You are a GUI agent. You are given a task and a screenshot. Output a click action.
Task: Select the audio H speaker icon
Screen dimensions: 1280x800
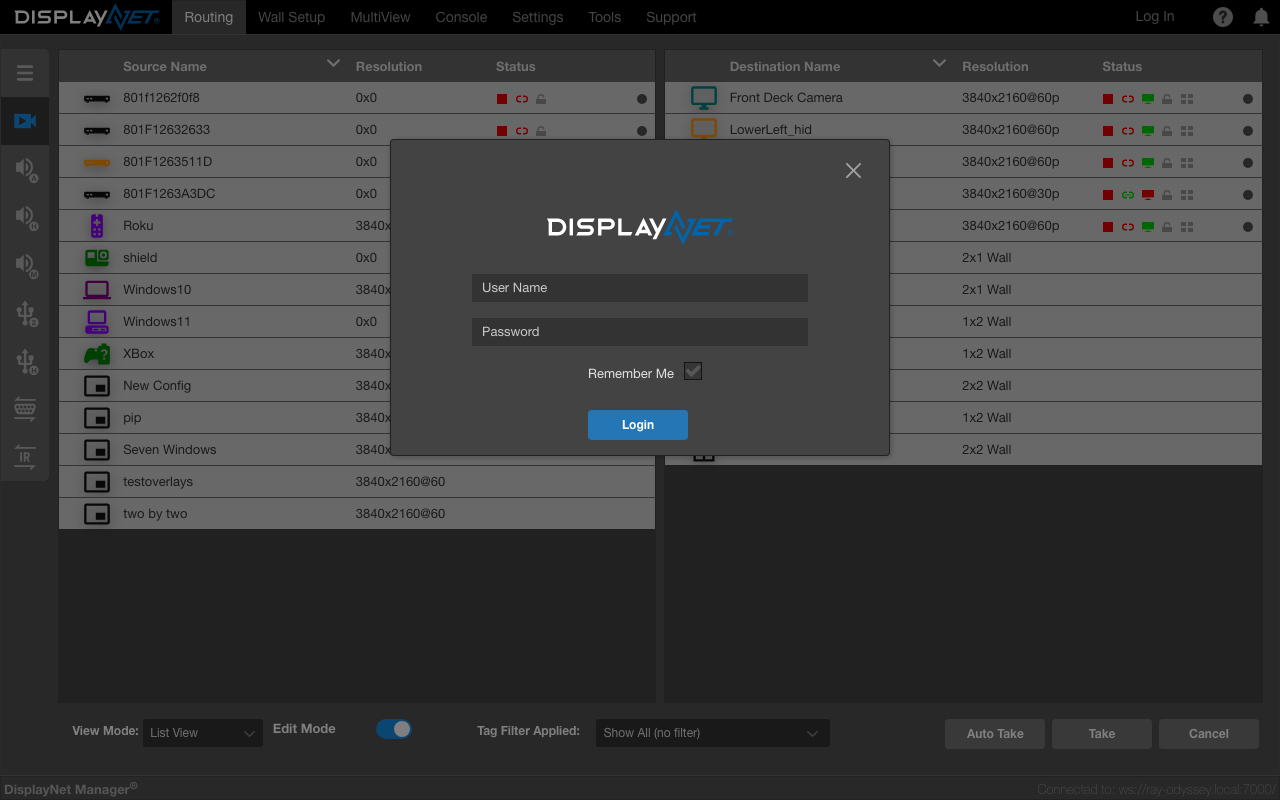tap(26, 217)
